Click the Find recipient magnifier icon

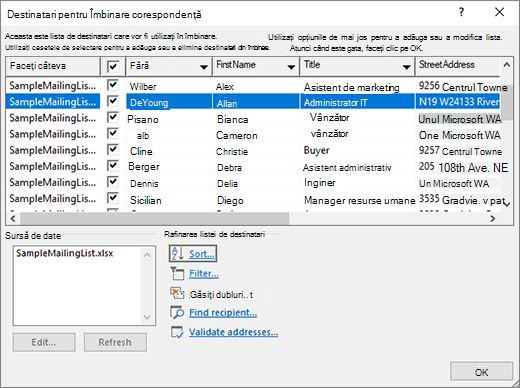pos(177,312)
